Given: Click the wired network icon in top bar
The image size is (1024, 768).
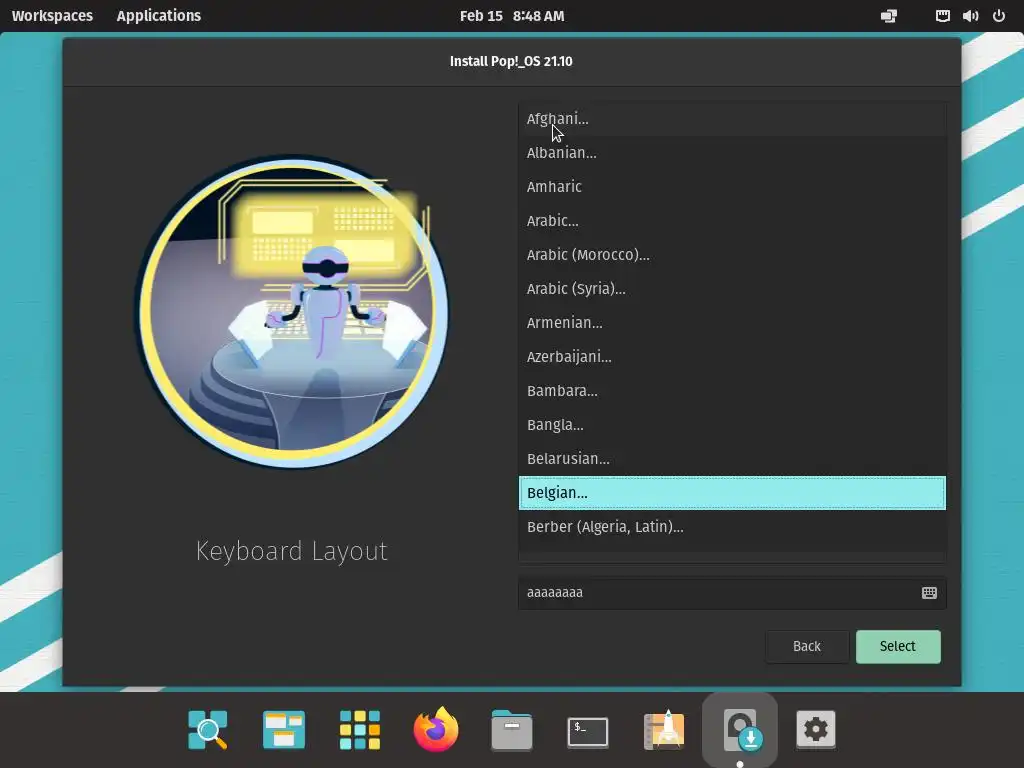Looking at the screenshot, I should tap(942, 16).
